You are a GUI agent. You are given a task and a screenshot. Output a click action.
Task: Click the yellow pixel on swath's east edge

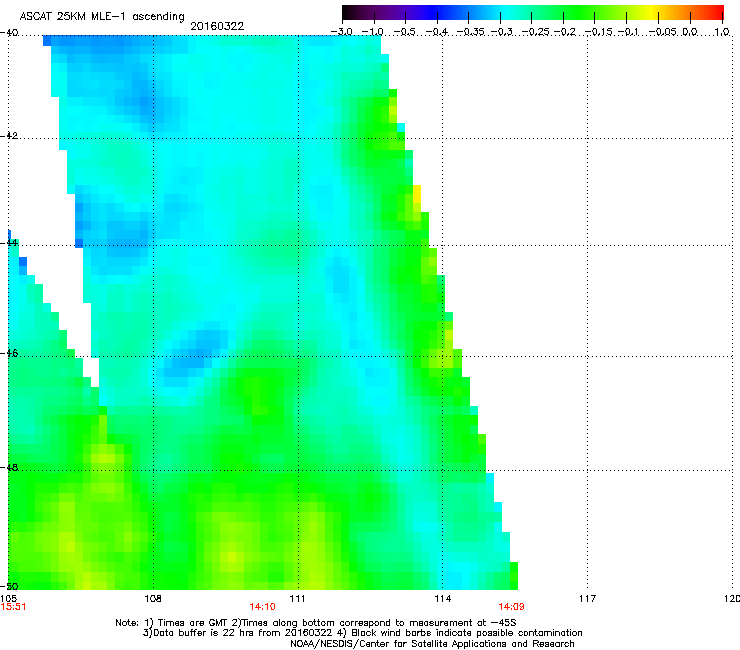[x=417, y=194]
